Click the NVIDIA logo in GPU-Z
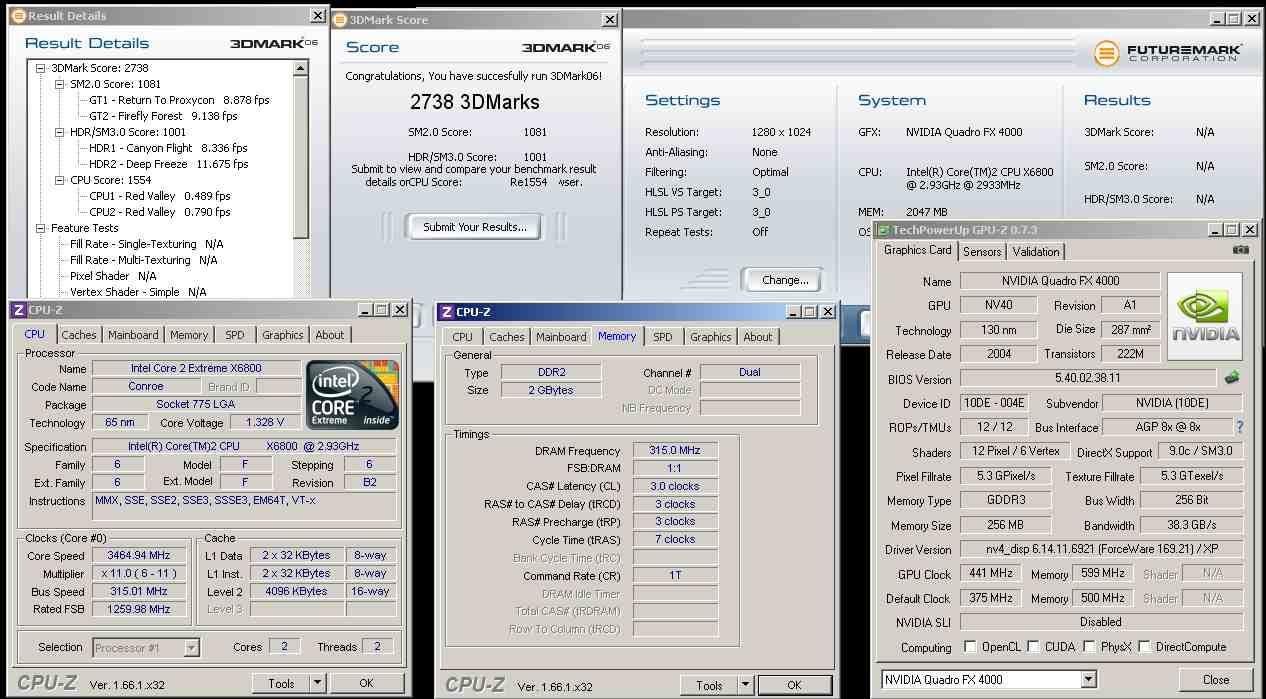The height and width of the screenshot is (699, 1266). click(1205, 316)
